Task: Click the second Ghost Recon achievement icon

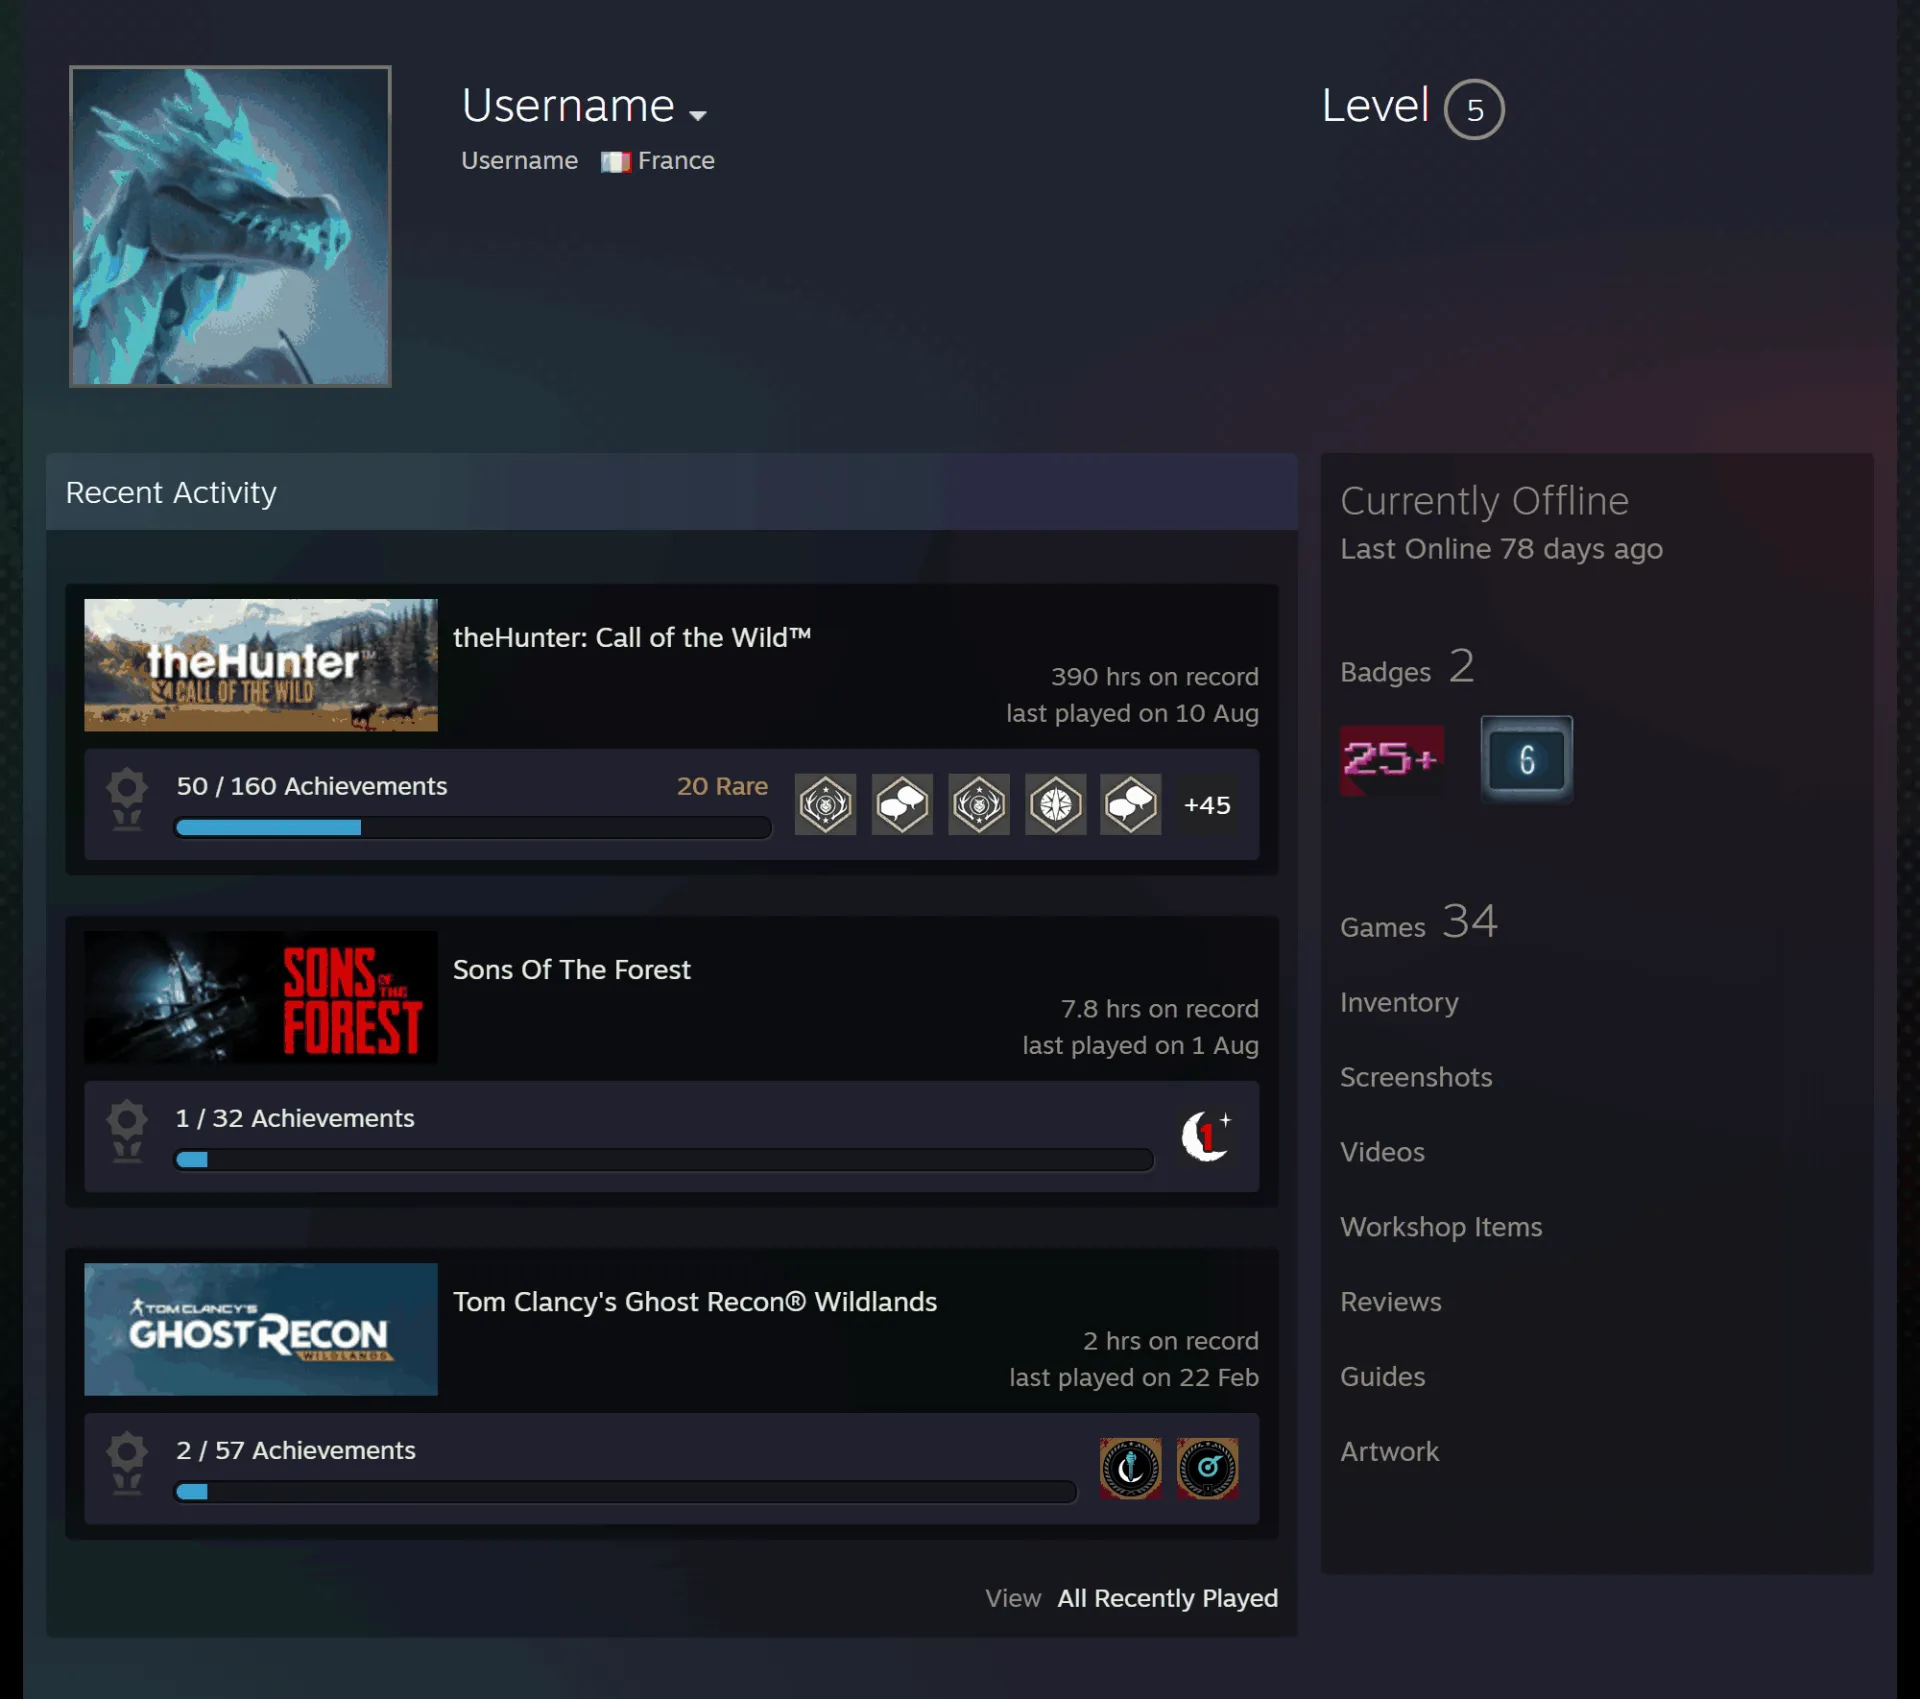Action: coord(1207,1468)
